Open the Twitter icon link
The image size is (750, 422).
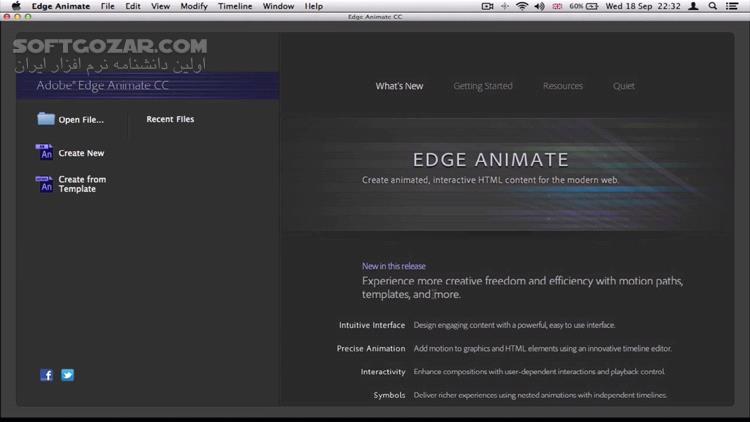coord(67,375)
